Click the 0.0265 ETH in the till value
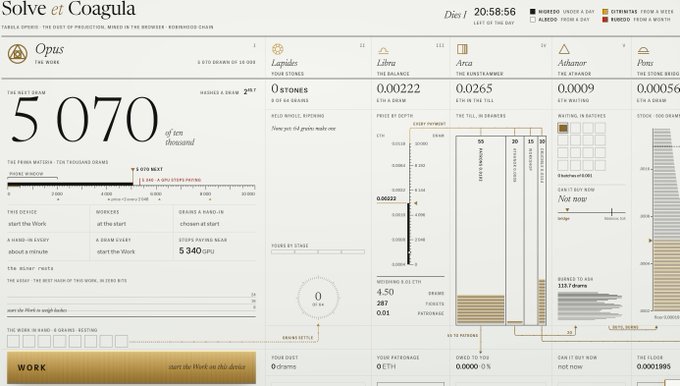The width and height of the screenshot is (680, 386). (x=474, y=88)
